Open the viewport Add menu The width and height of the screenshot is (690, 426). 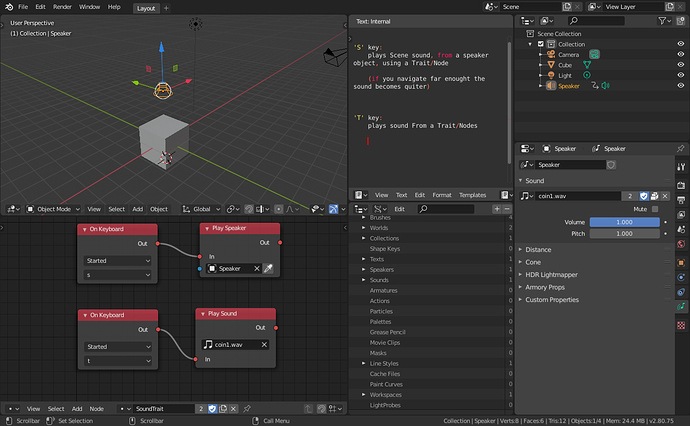(138, 209)
